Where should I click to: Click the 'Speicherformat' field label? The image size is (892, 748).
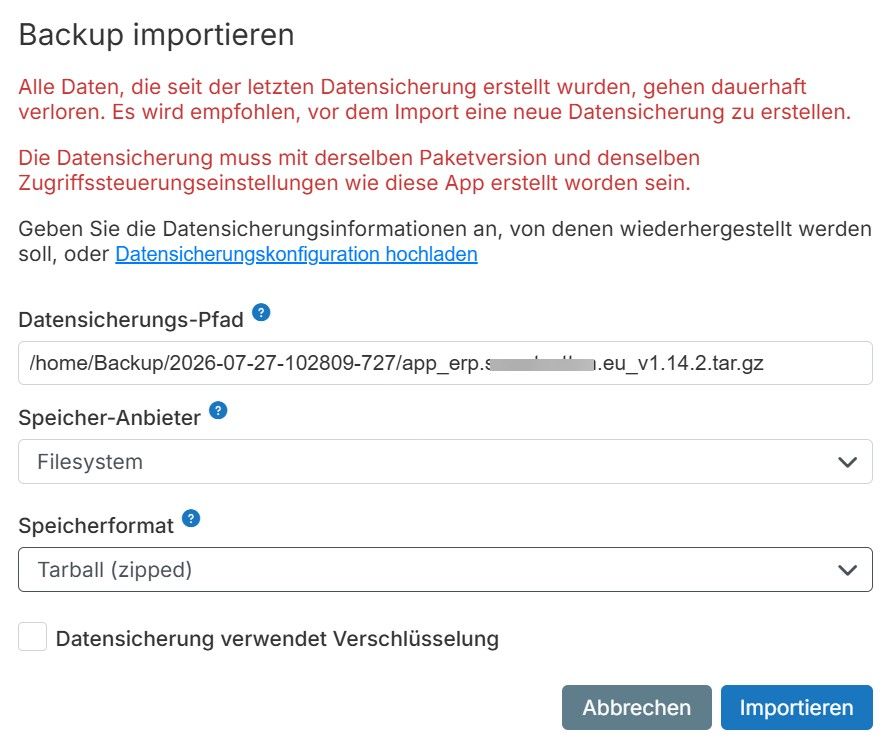click(x=96, y=526)
